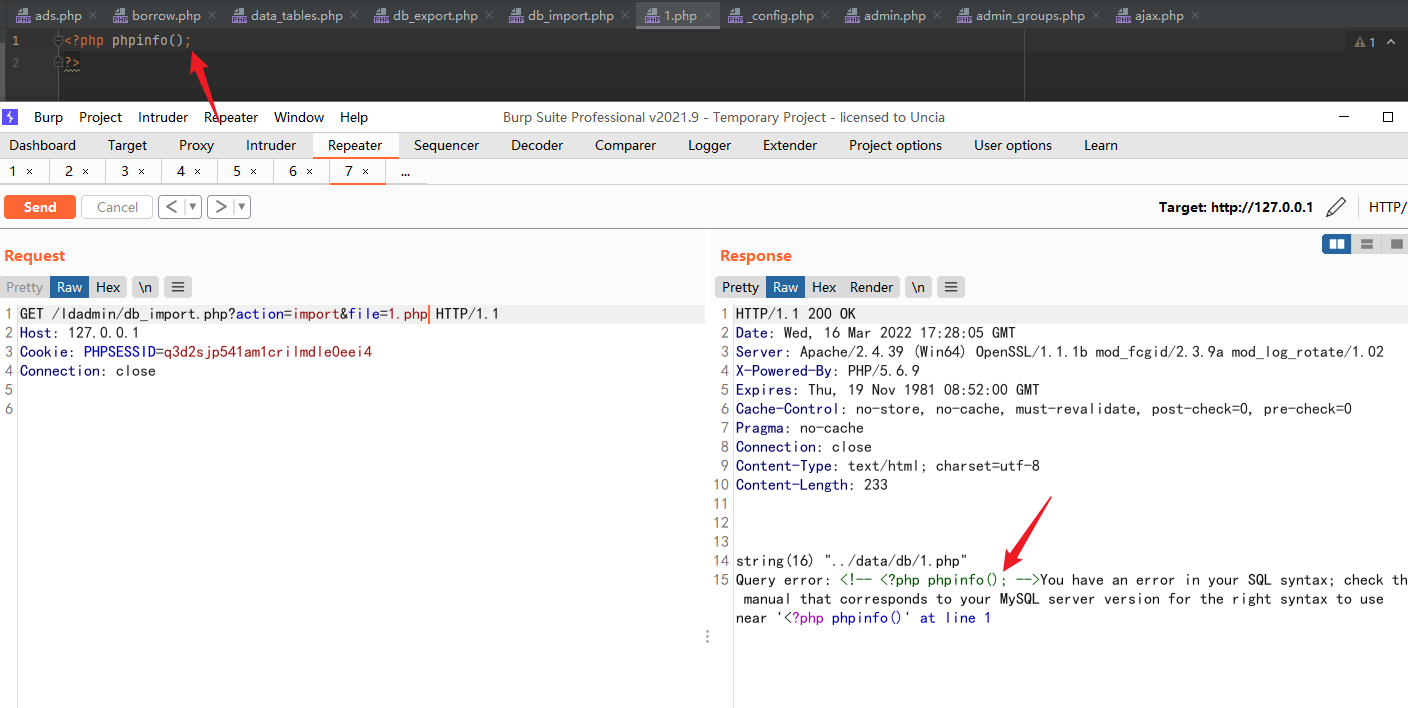Open the Repeater menu in menu bar
Screen dimensions: 1408x708
(x=231, y=117)
